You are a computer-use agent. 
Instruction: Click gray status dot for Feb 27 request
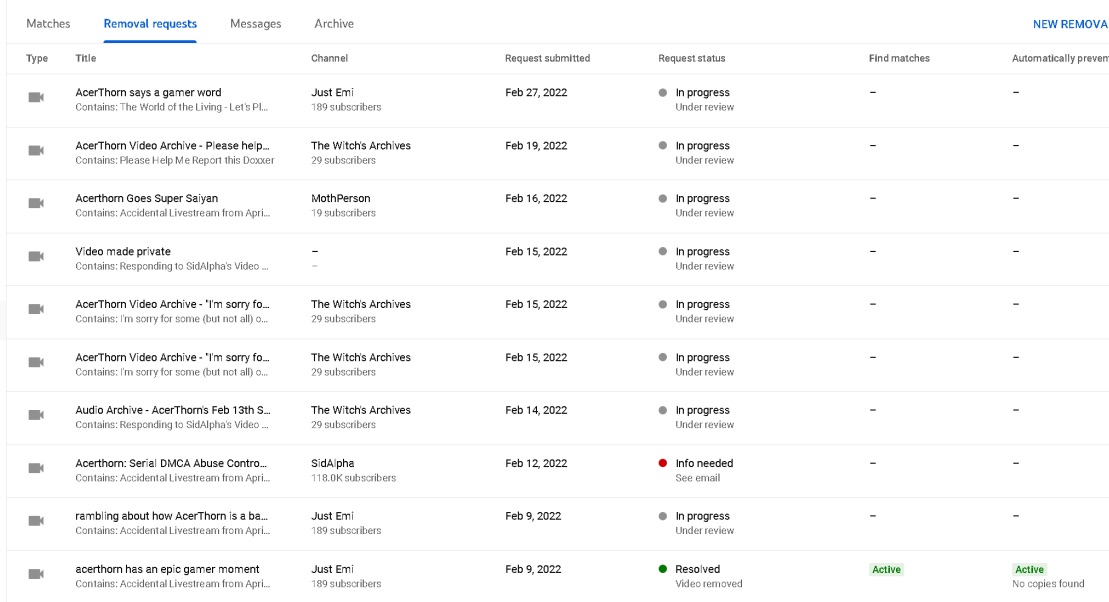(x=663, y=93)
